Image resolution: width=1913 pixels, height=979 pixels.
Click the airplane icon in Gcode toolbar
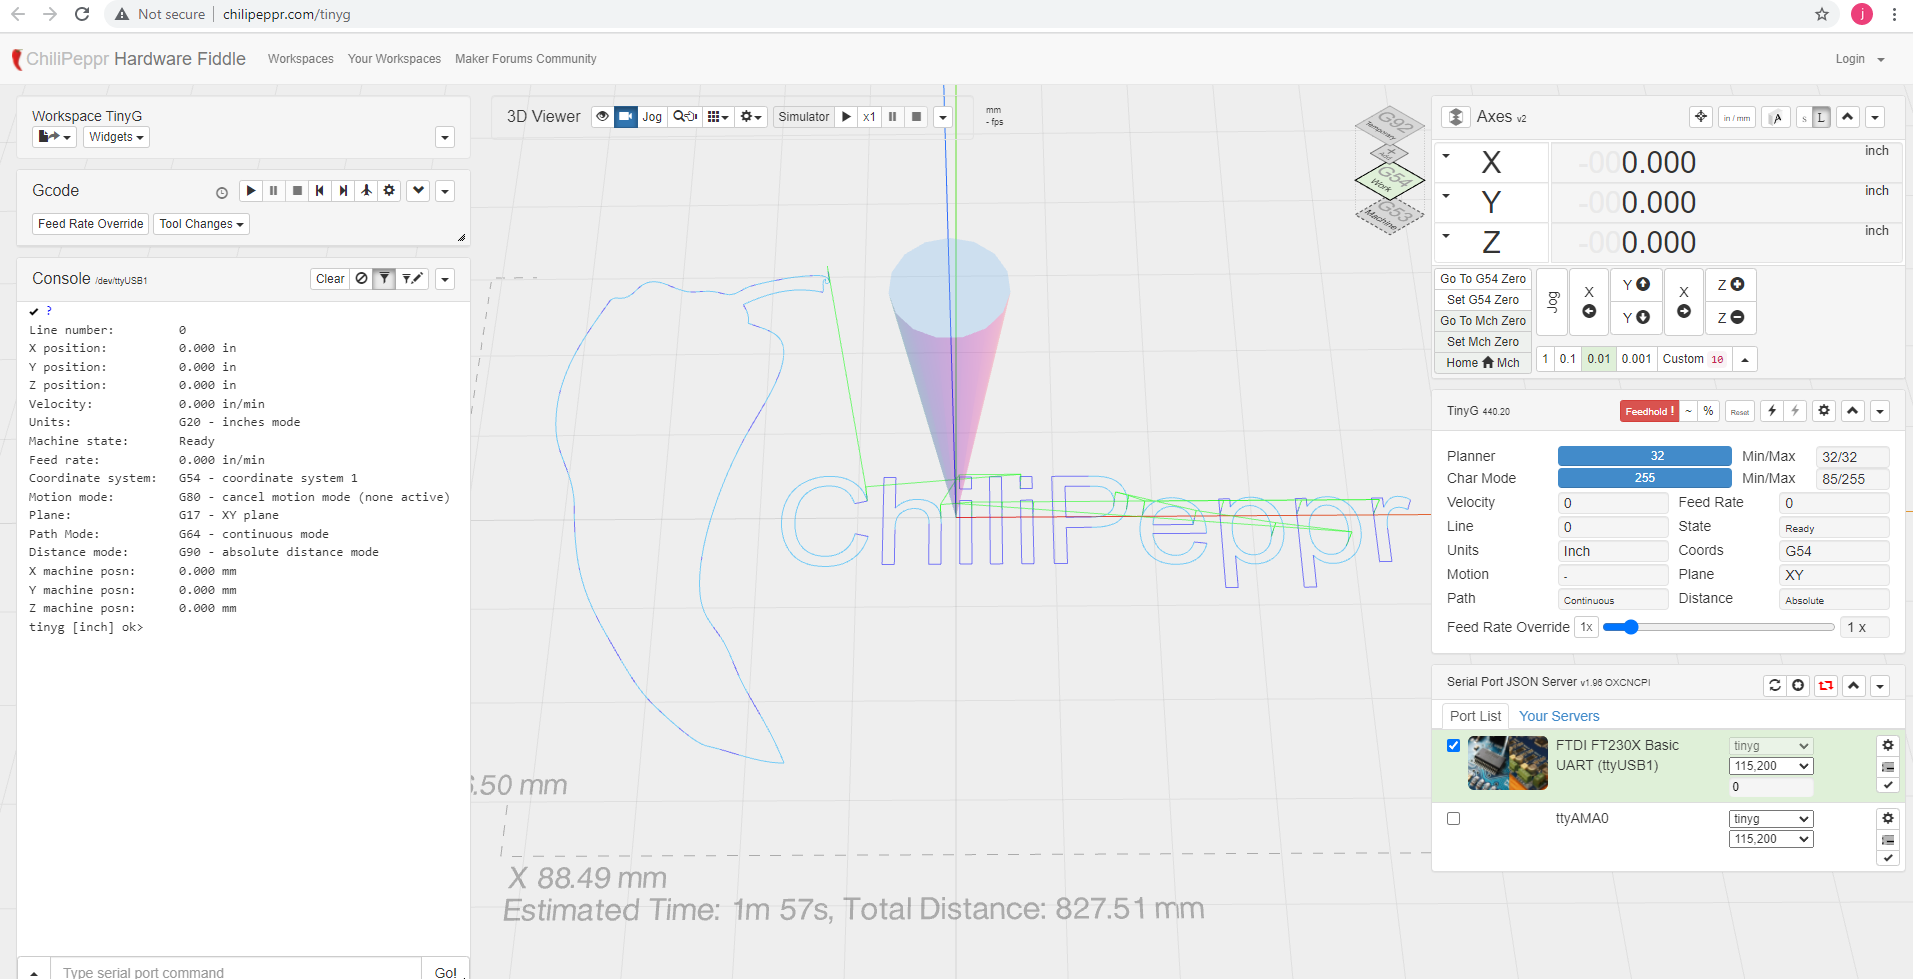point(366,191)
